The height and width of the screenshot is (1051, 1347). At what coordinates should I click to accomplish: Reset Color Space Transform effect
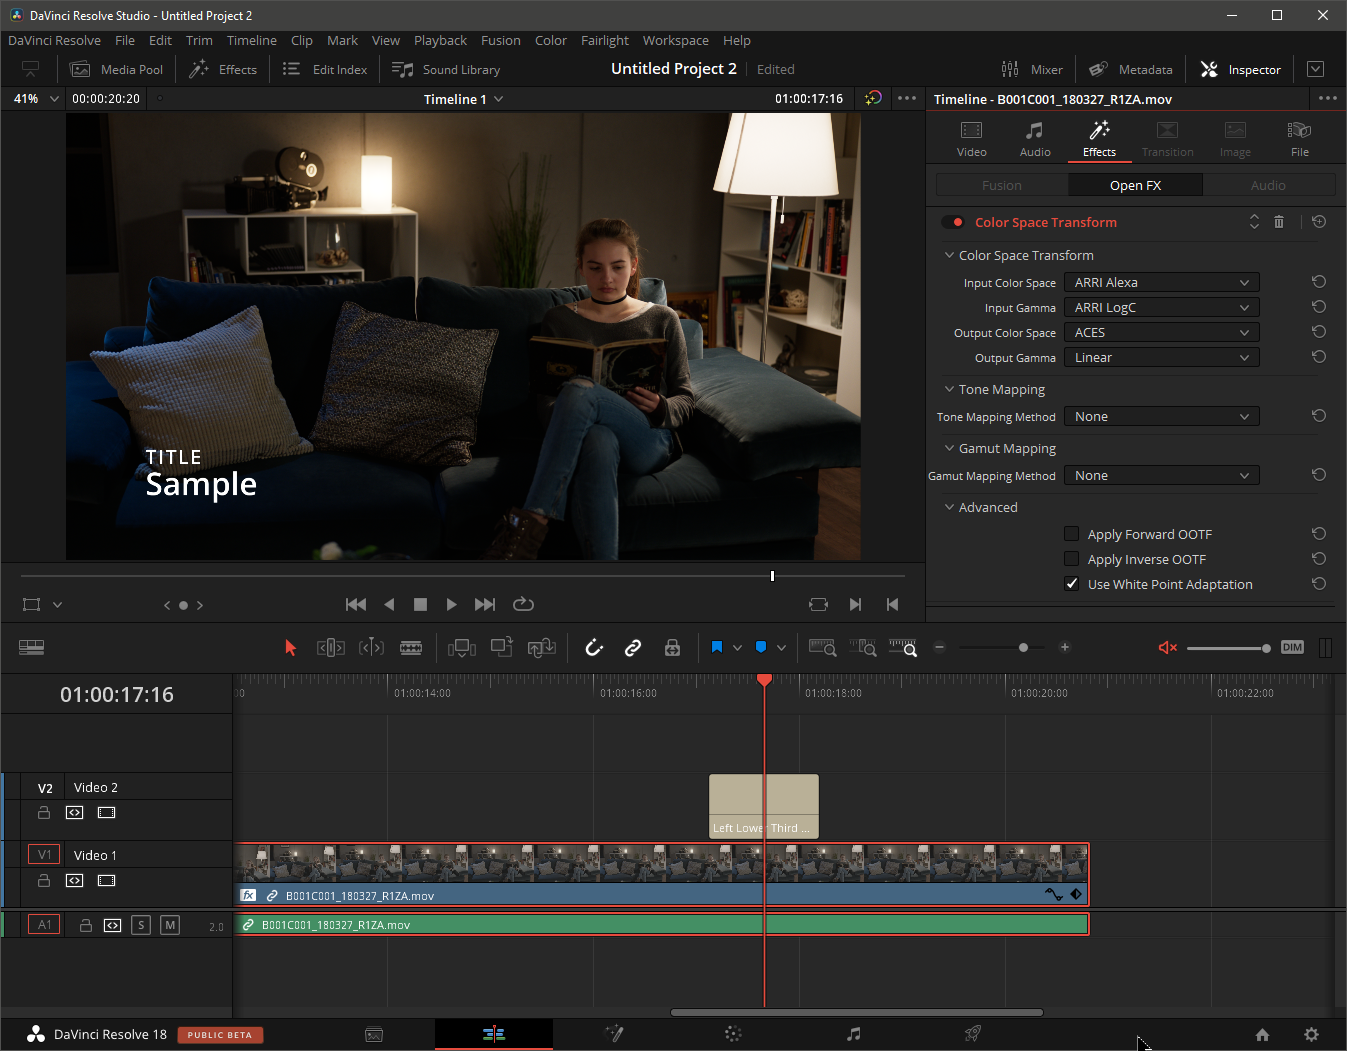coord(1319,222)
